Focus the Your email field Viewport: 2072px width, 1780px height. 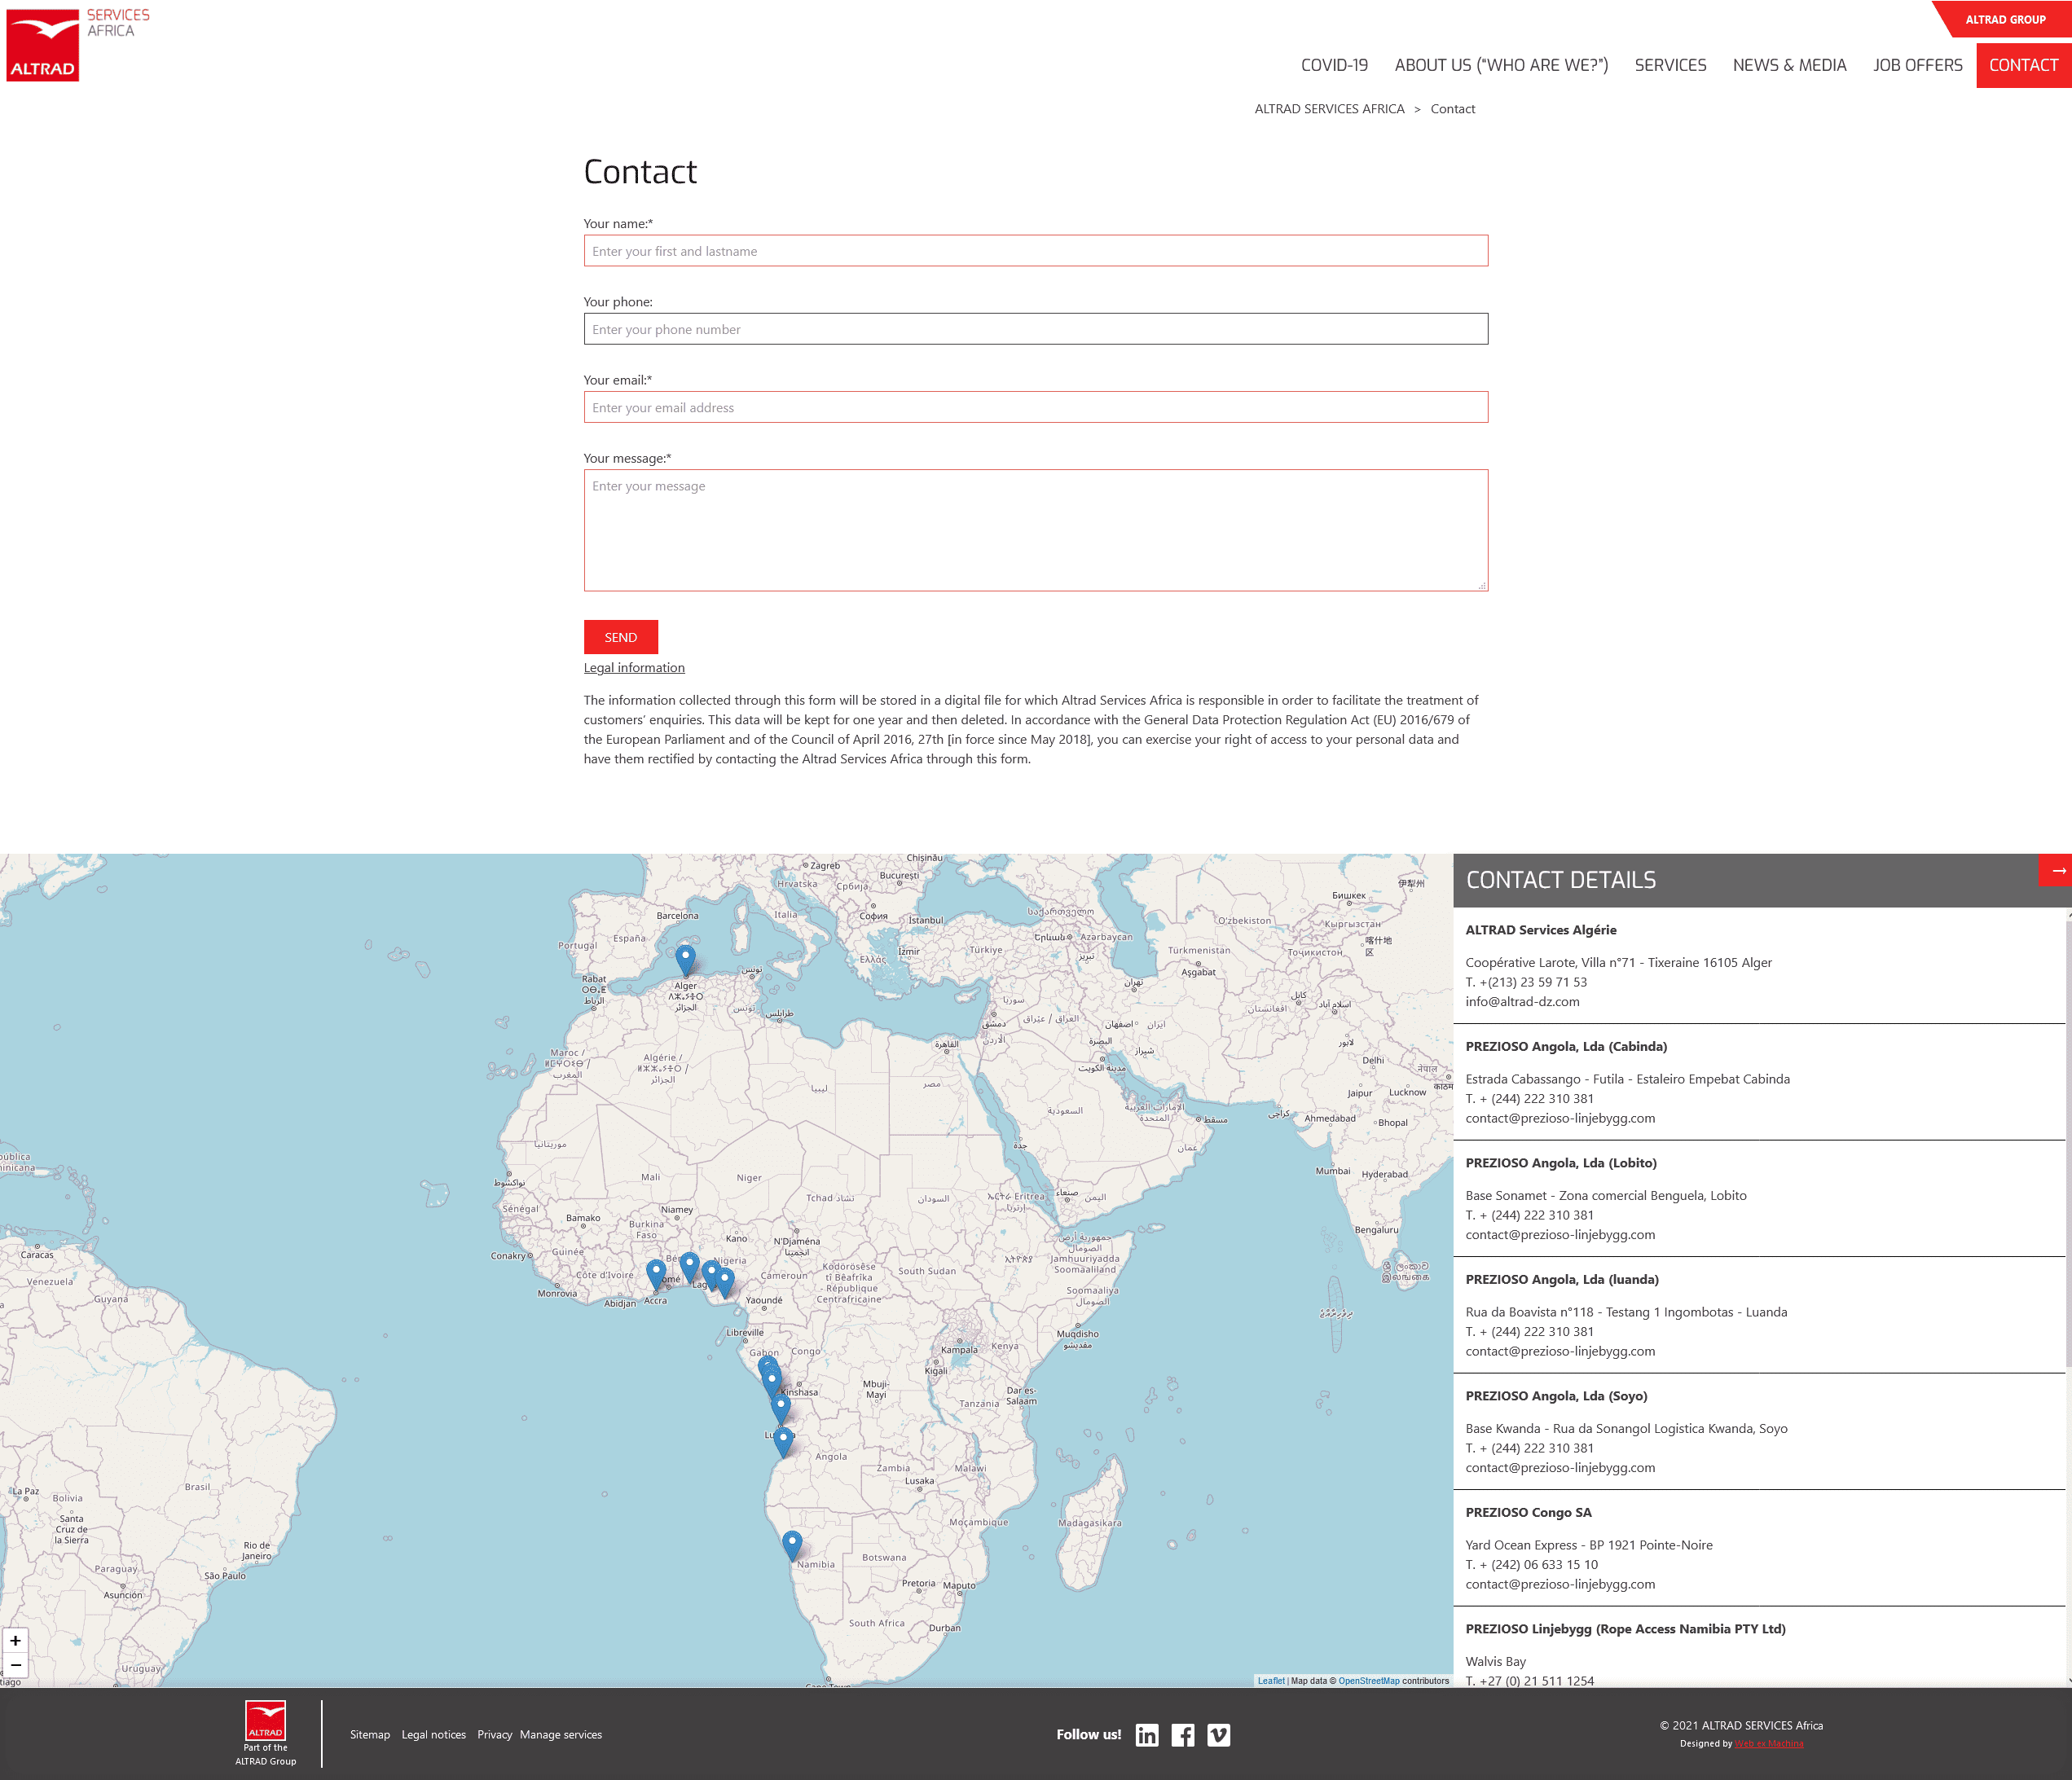(x=1036, y=407)
